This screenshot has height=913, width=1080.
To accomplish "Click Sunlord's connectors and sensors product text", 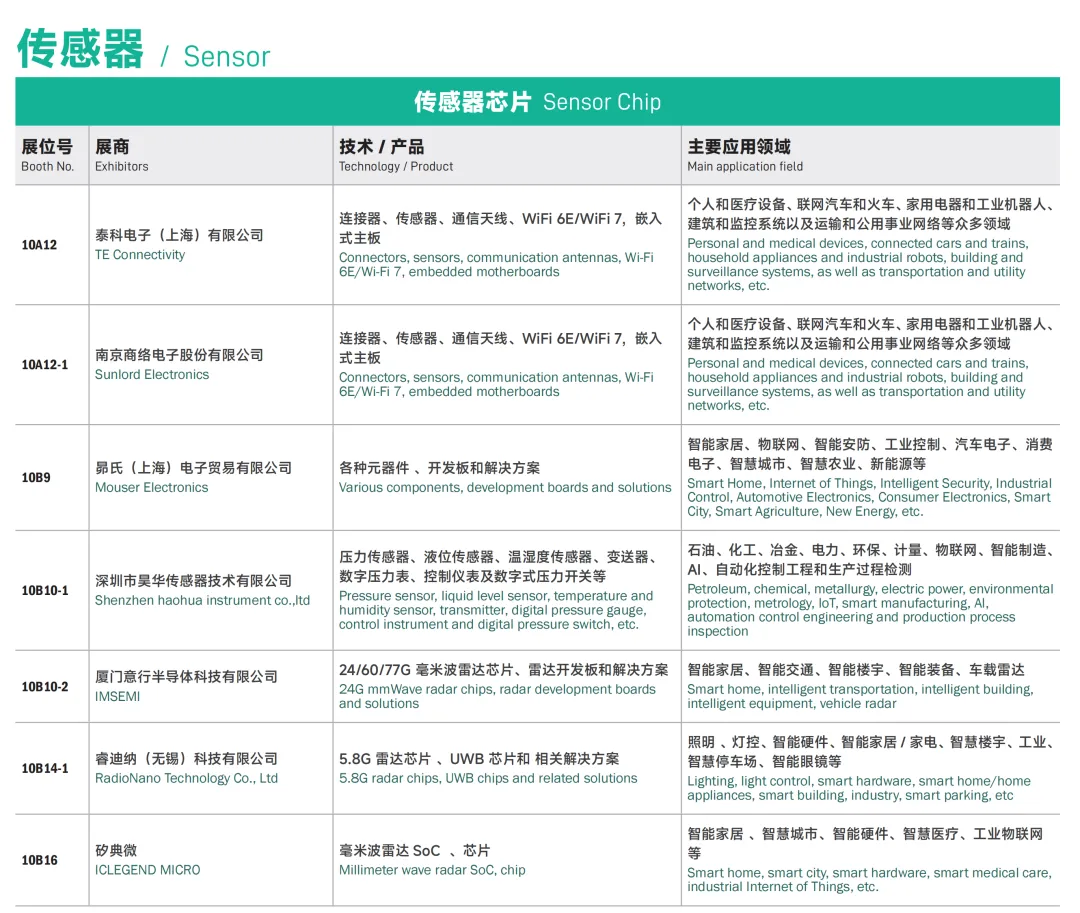I will 496,384.
